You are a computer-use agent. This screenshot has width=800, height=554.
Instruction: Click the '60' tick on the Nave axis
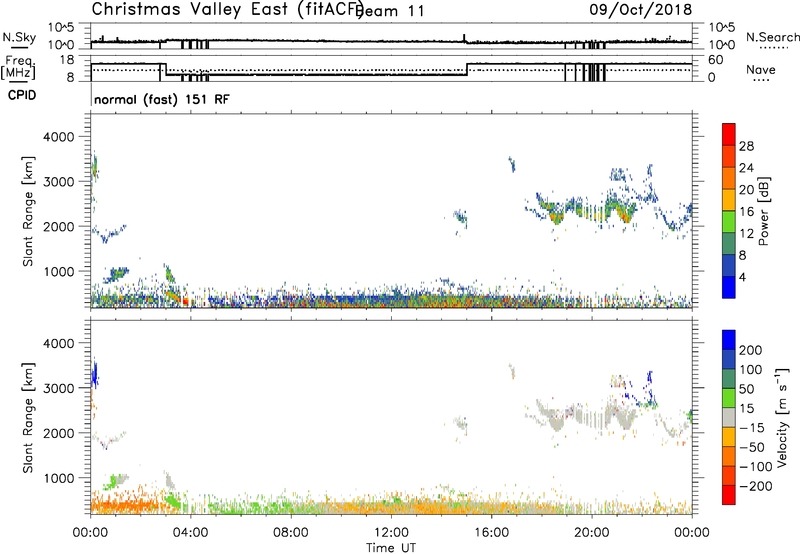point(716,60)
